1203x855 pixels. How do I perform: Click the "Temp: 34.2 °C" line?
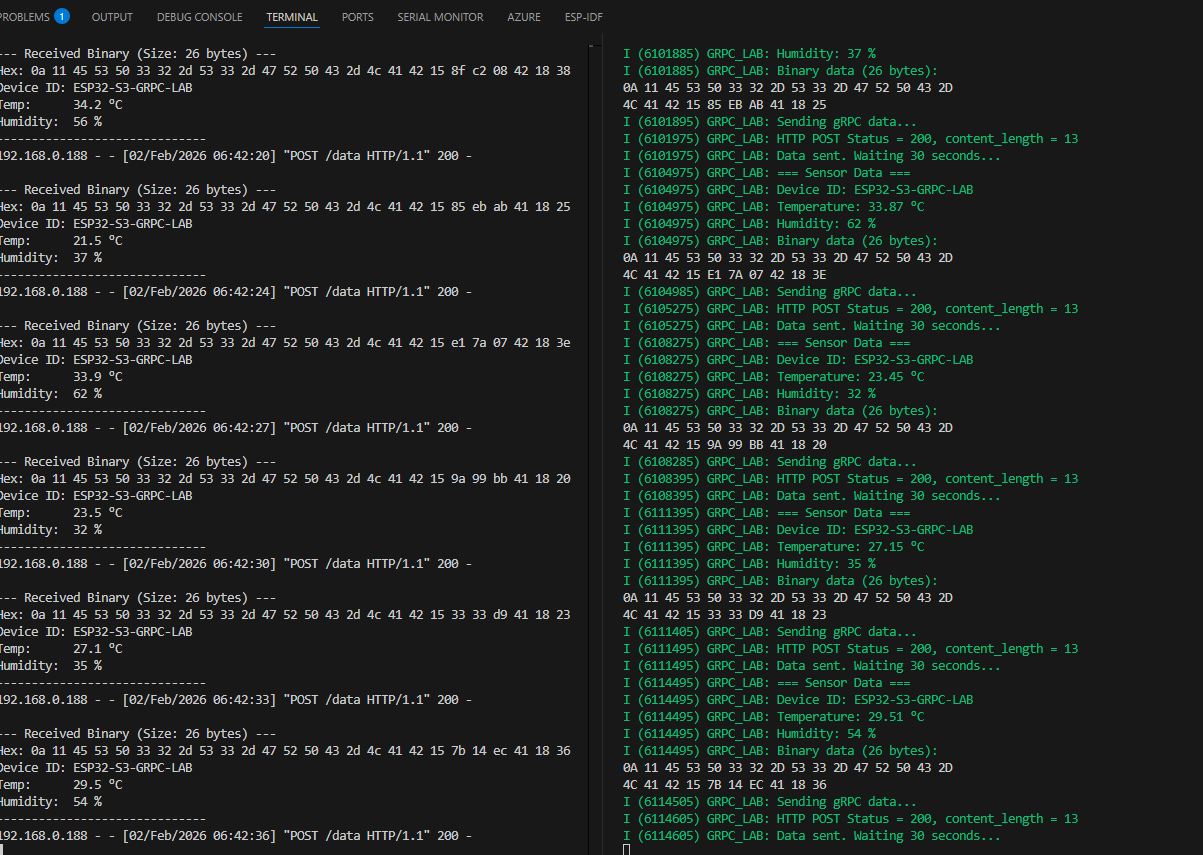pyautogui.click(x=61, y=105)
